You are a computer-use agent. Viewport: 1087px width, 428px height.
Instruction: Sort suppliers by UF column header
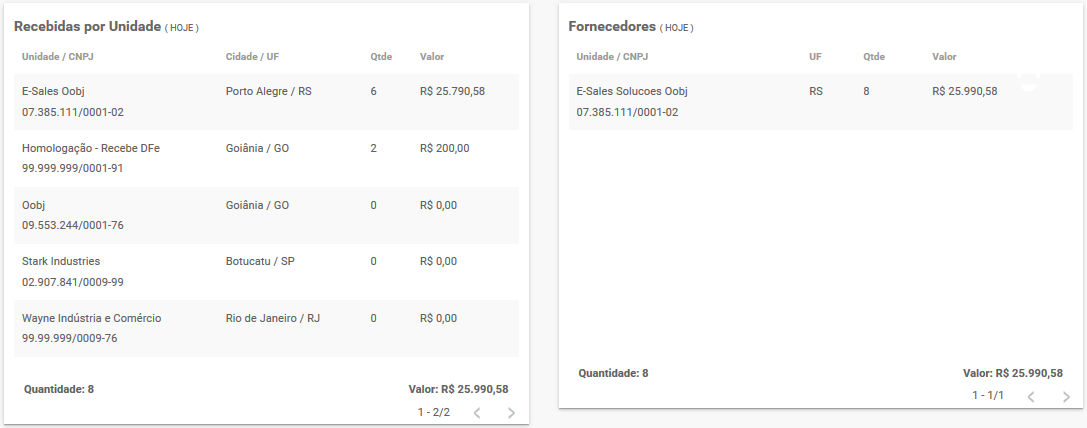pyautogui.click(x=815, y=57)
